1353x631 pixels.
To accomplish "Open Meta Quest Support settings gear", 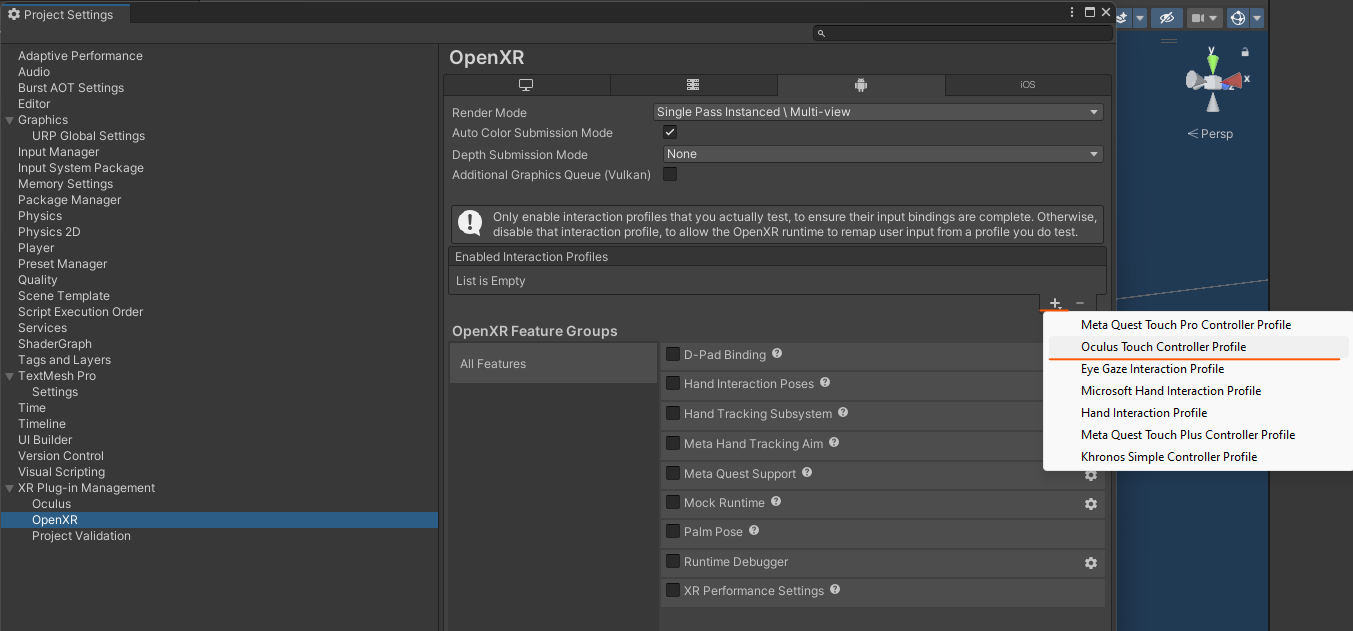I will coord(1091,475).
